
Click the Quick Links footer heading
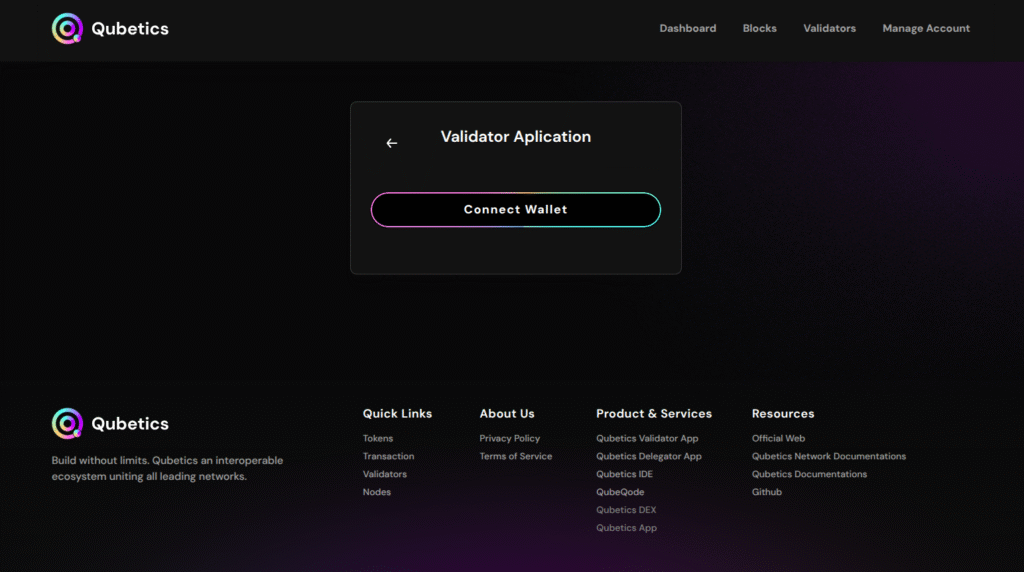click(397, 413)
